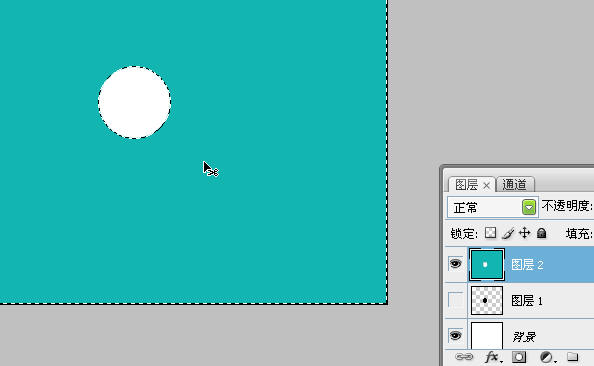Viewport: 594px width, 366px height.
Task: Click the lock transparent pixels icon
Action: coord(490,233)
